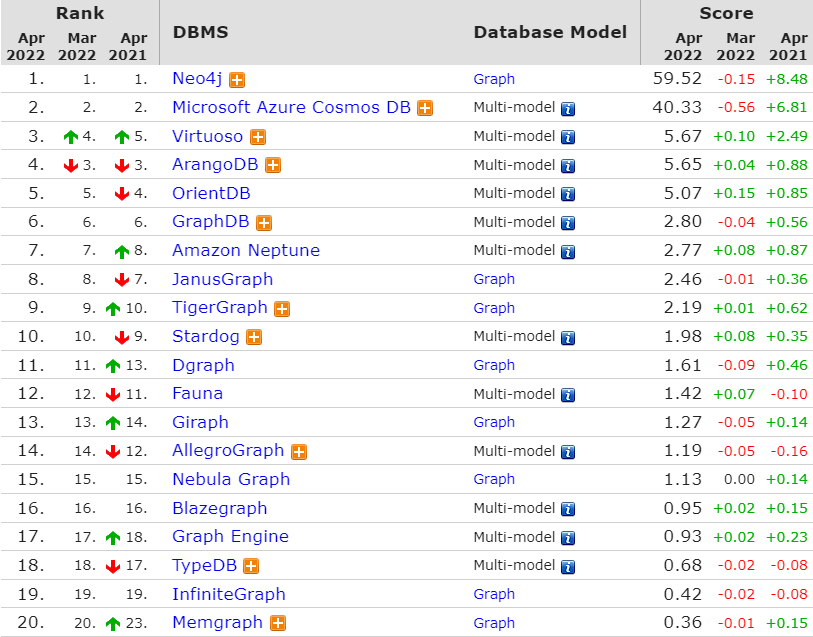The width and height of the screenshot is (813, 637).
Task: Click the Rank column header
Action: pyautogui.click(x=80, y=13)
